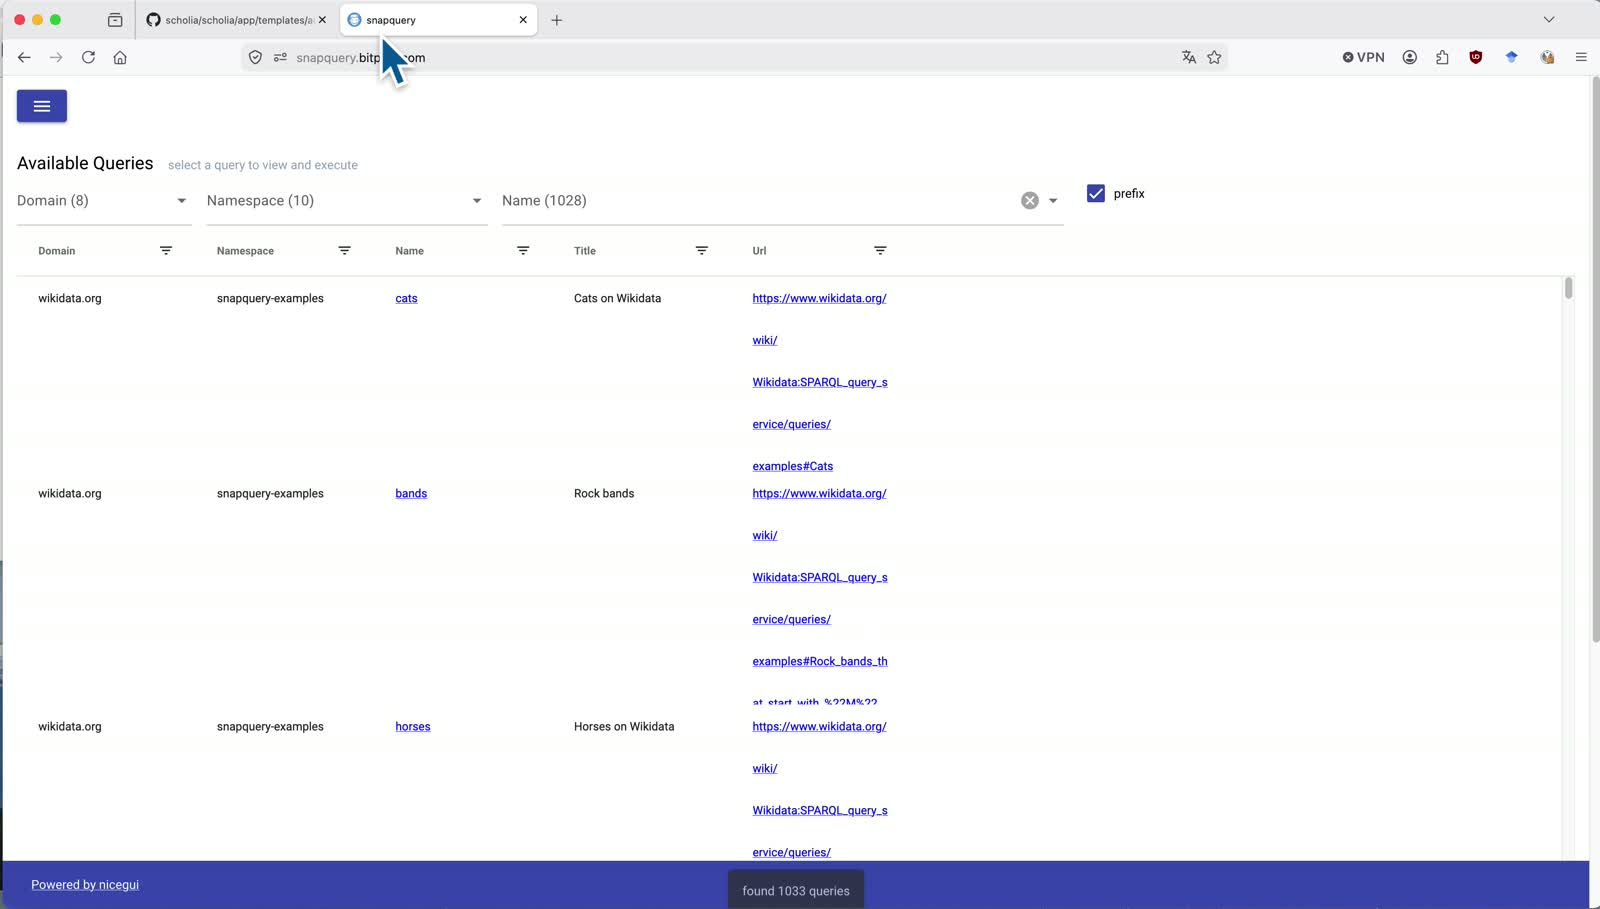This screenshot has height=909, width=1600.
Task: Close the snapquery tab
Action: coord(523,20)
